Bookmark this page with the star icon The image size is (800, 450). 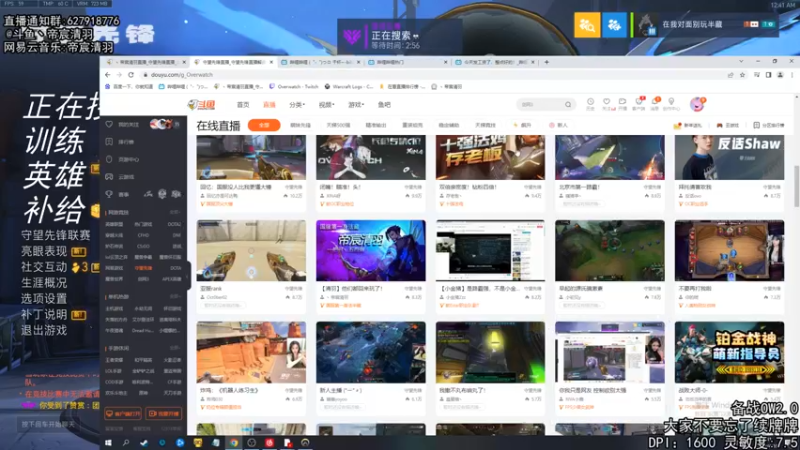[x=742, y=75]
